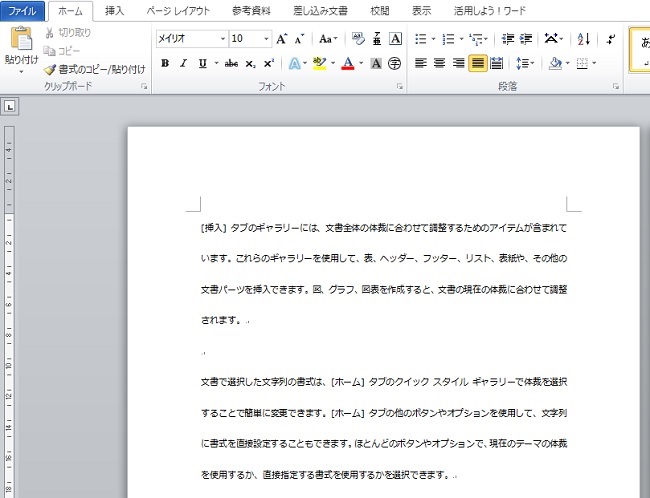Toggle italic formatting
The image size is (650, 498).
[x=183, y=63]
